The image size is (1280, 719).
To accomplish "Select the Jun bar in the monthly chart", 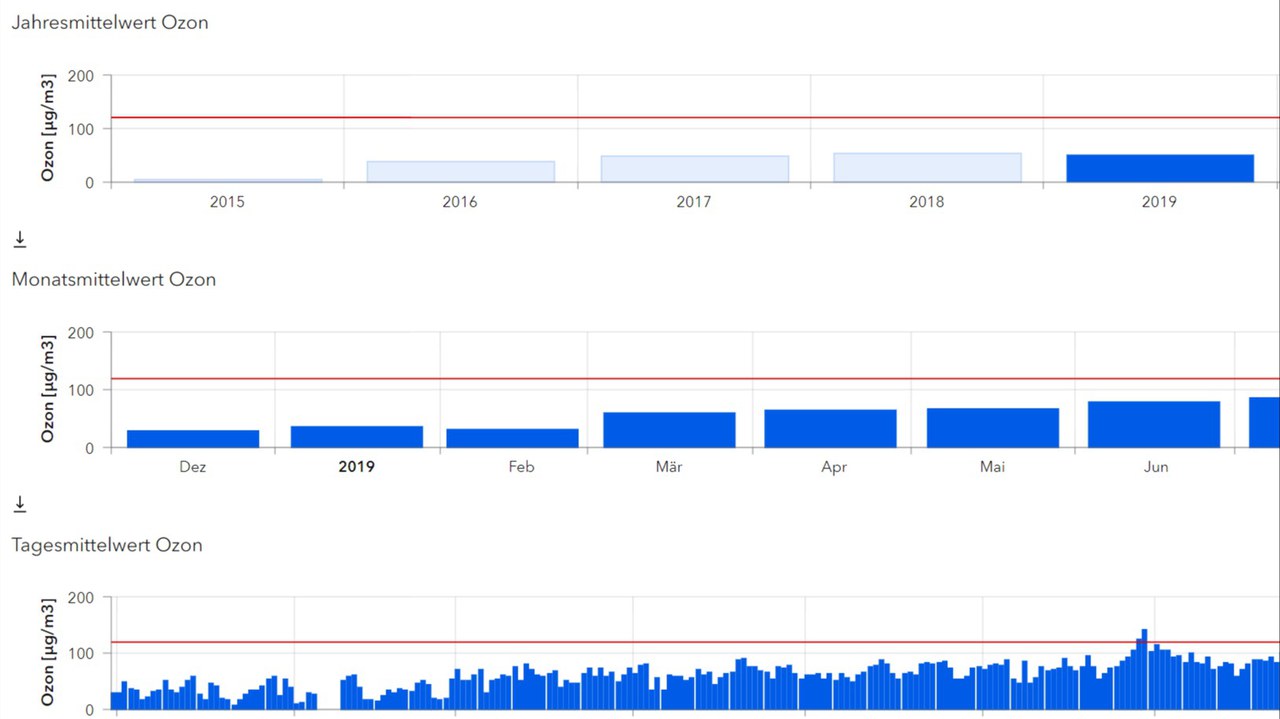I will coord(1154,424).
